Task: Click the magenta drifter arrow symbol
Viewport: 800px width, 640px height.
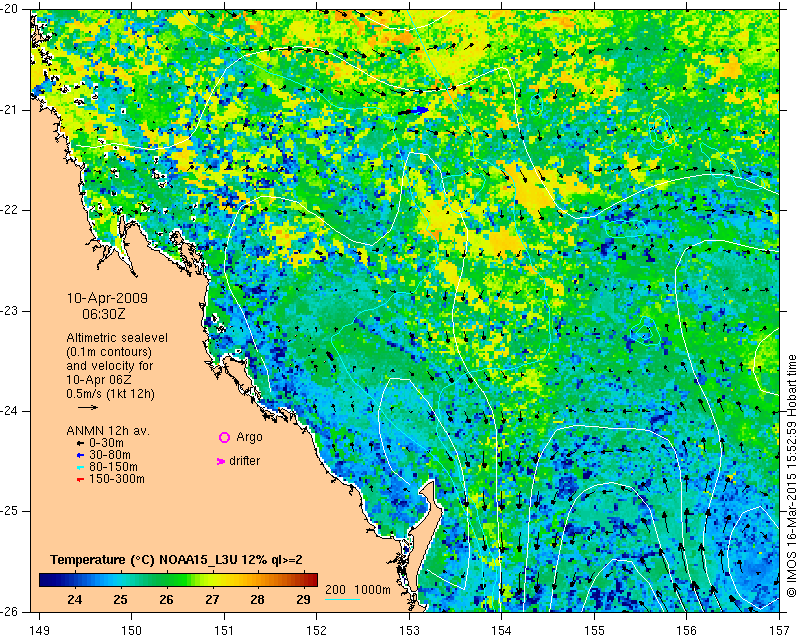Action: pos(221,461)
